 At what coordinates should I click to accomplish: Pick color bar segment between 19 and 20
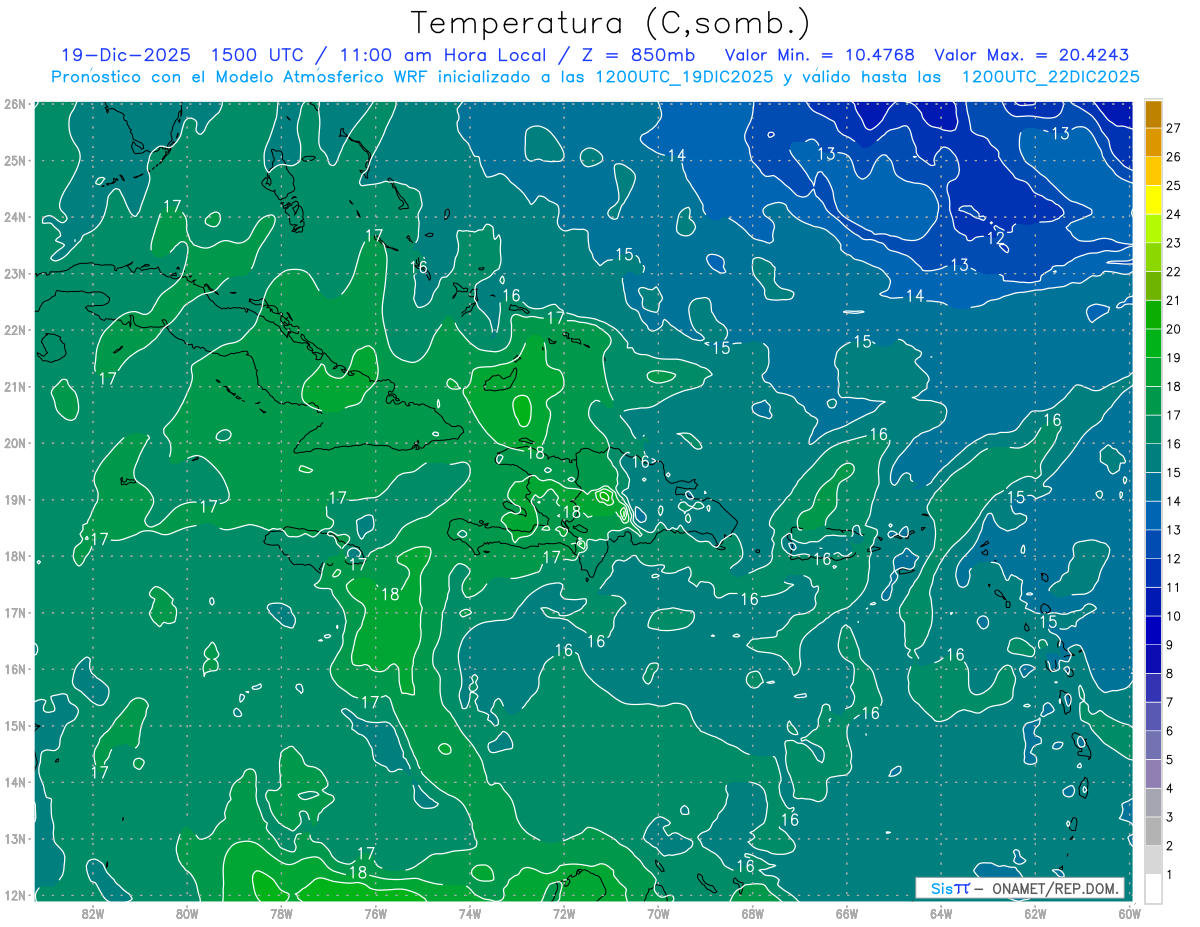click(1153, 344)
